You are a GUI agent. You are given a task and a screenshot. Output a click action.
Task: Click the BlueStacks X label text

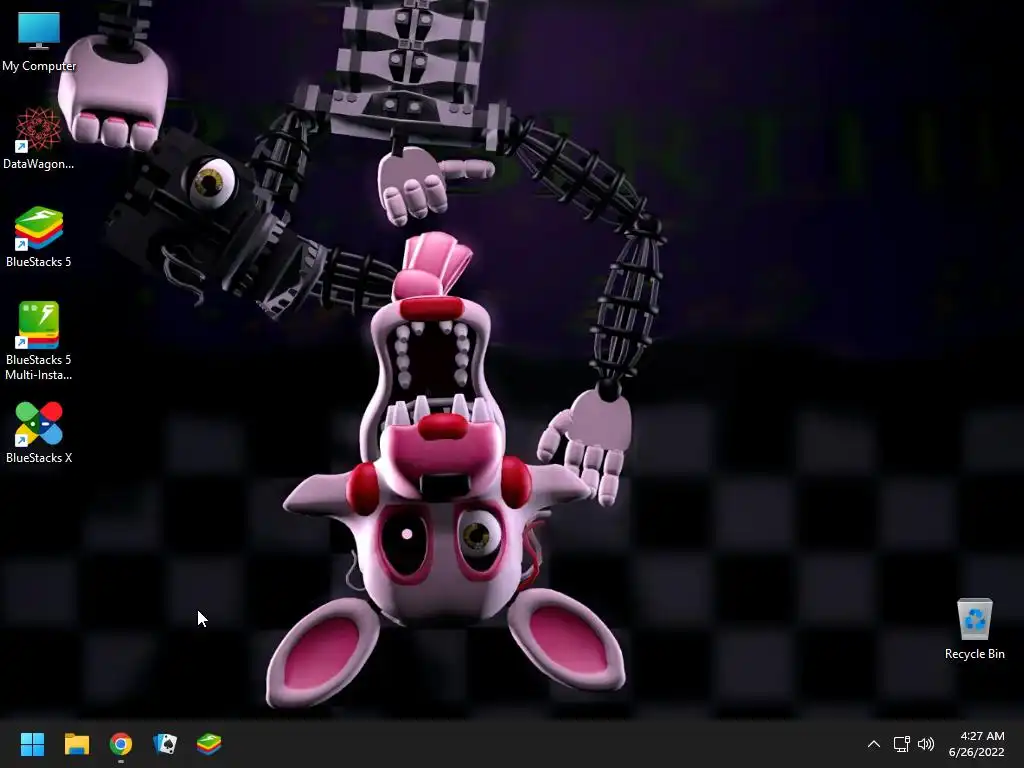(x=39, y=458)
